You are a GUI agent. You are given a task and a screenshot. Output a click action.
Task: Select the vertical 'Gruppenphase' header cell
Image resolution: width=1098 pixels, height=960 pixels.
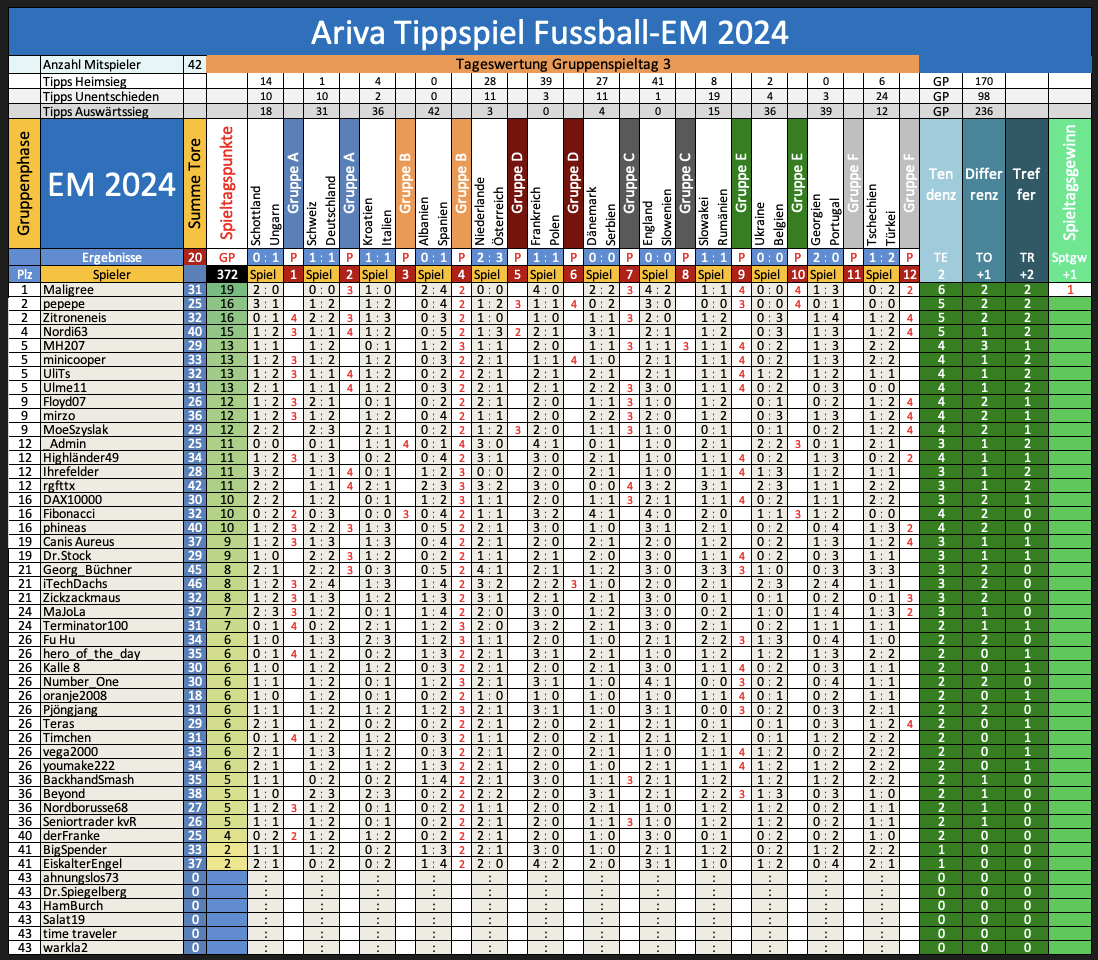tap(25, 183)
